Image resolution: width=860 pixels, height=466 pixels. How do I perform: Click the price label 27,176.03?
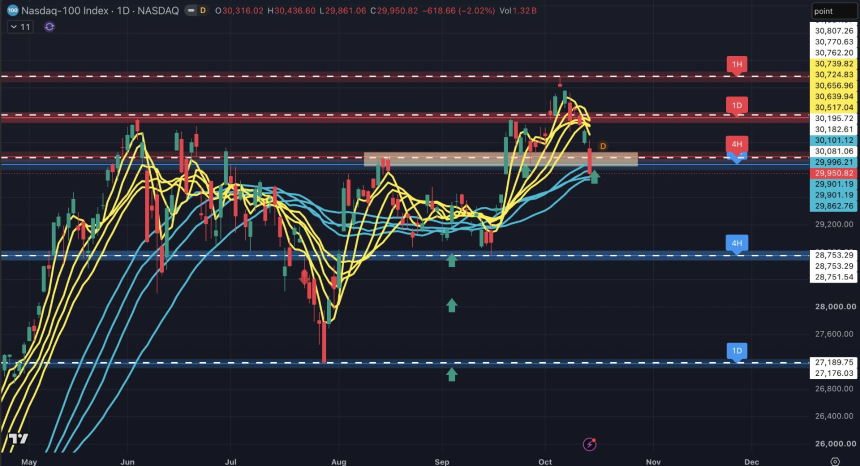pyautogui.click(x=834, y=373)
